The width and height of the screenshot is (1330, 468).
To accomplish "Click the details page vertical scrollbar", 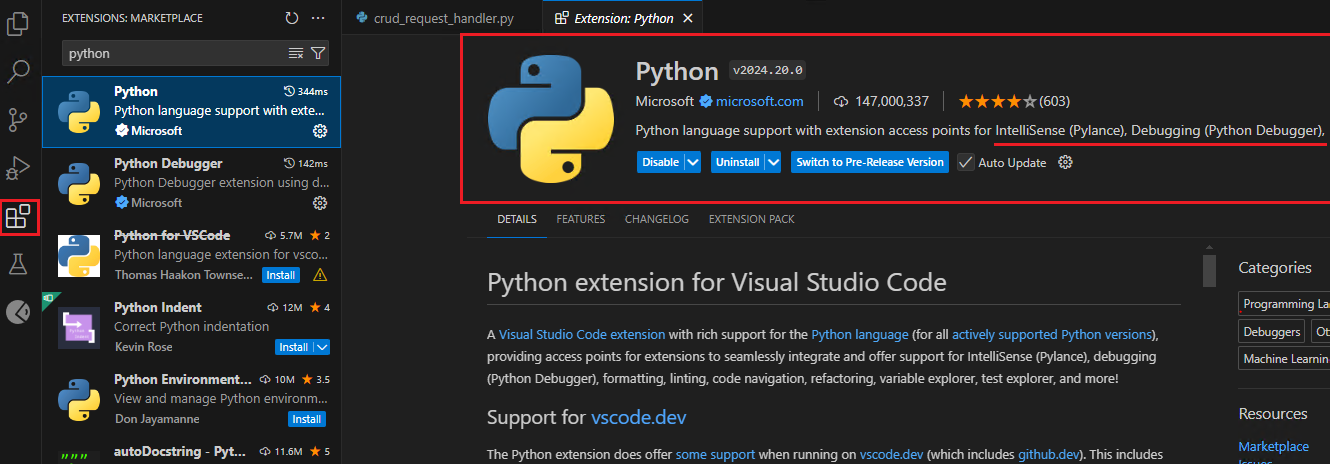I will click(1209, 271).
